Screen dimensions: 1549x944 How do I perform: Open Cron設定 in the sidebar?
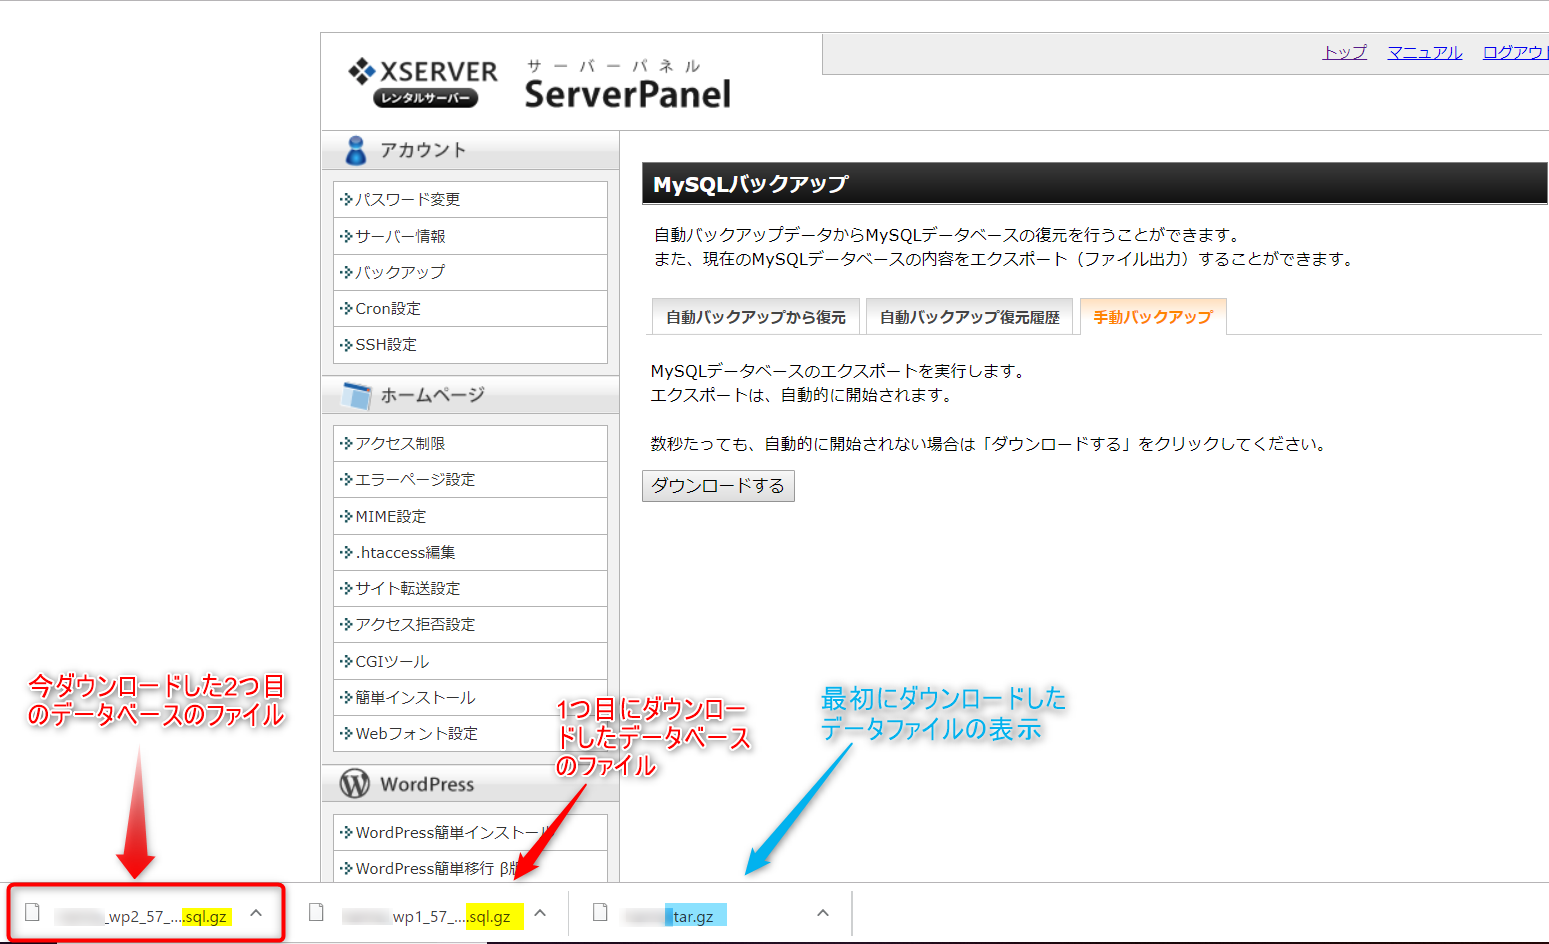470,308
